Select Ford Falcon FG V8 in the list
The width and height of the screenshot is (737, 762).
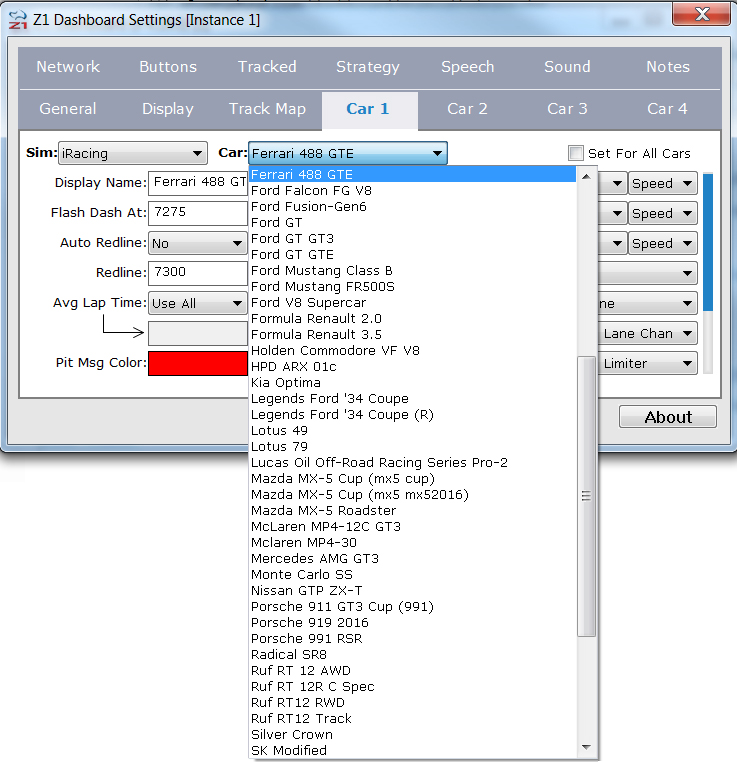click(412, 190)
